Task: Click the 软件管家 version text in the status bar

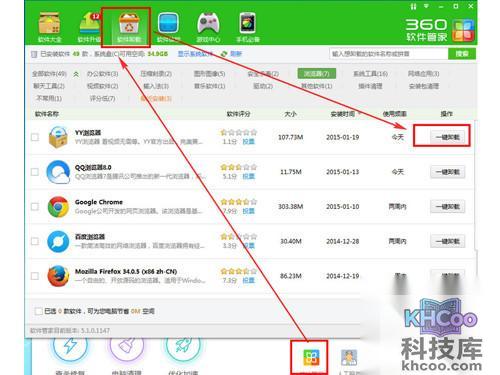Action: tap(70, 331)
